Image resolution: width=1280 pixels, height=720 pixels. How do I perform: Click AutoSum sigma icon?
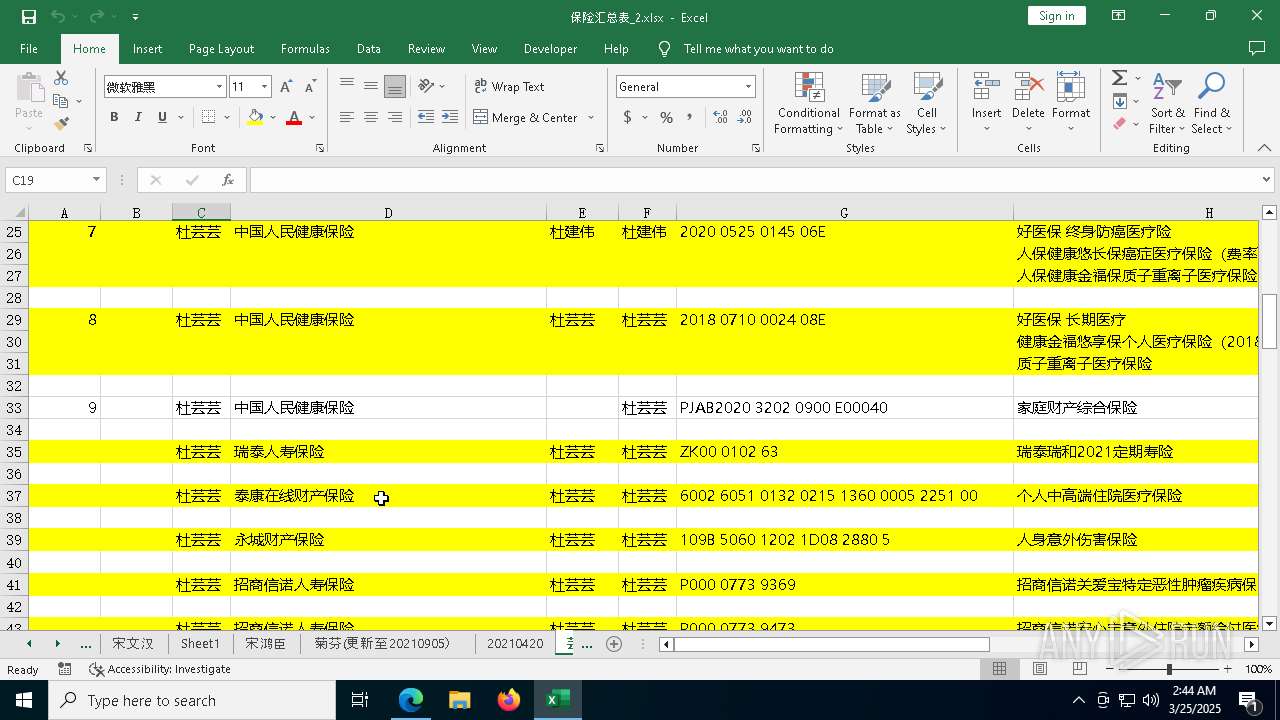pyautogui.click(x=1120, y=78)
